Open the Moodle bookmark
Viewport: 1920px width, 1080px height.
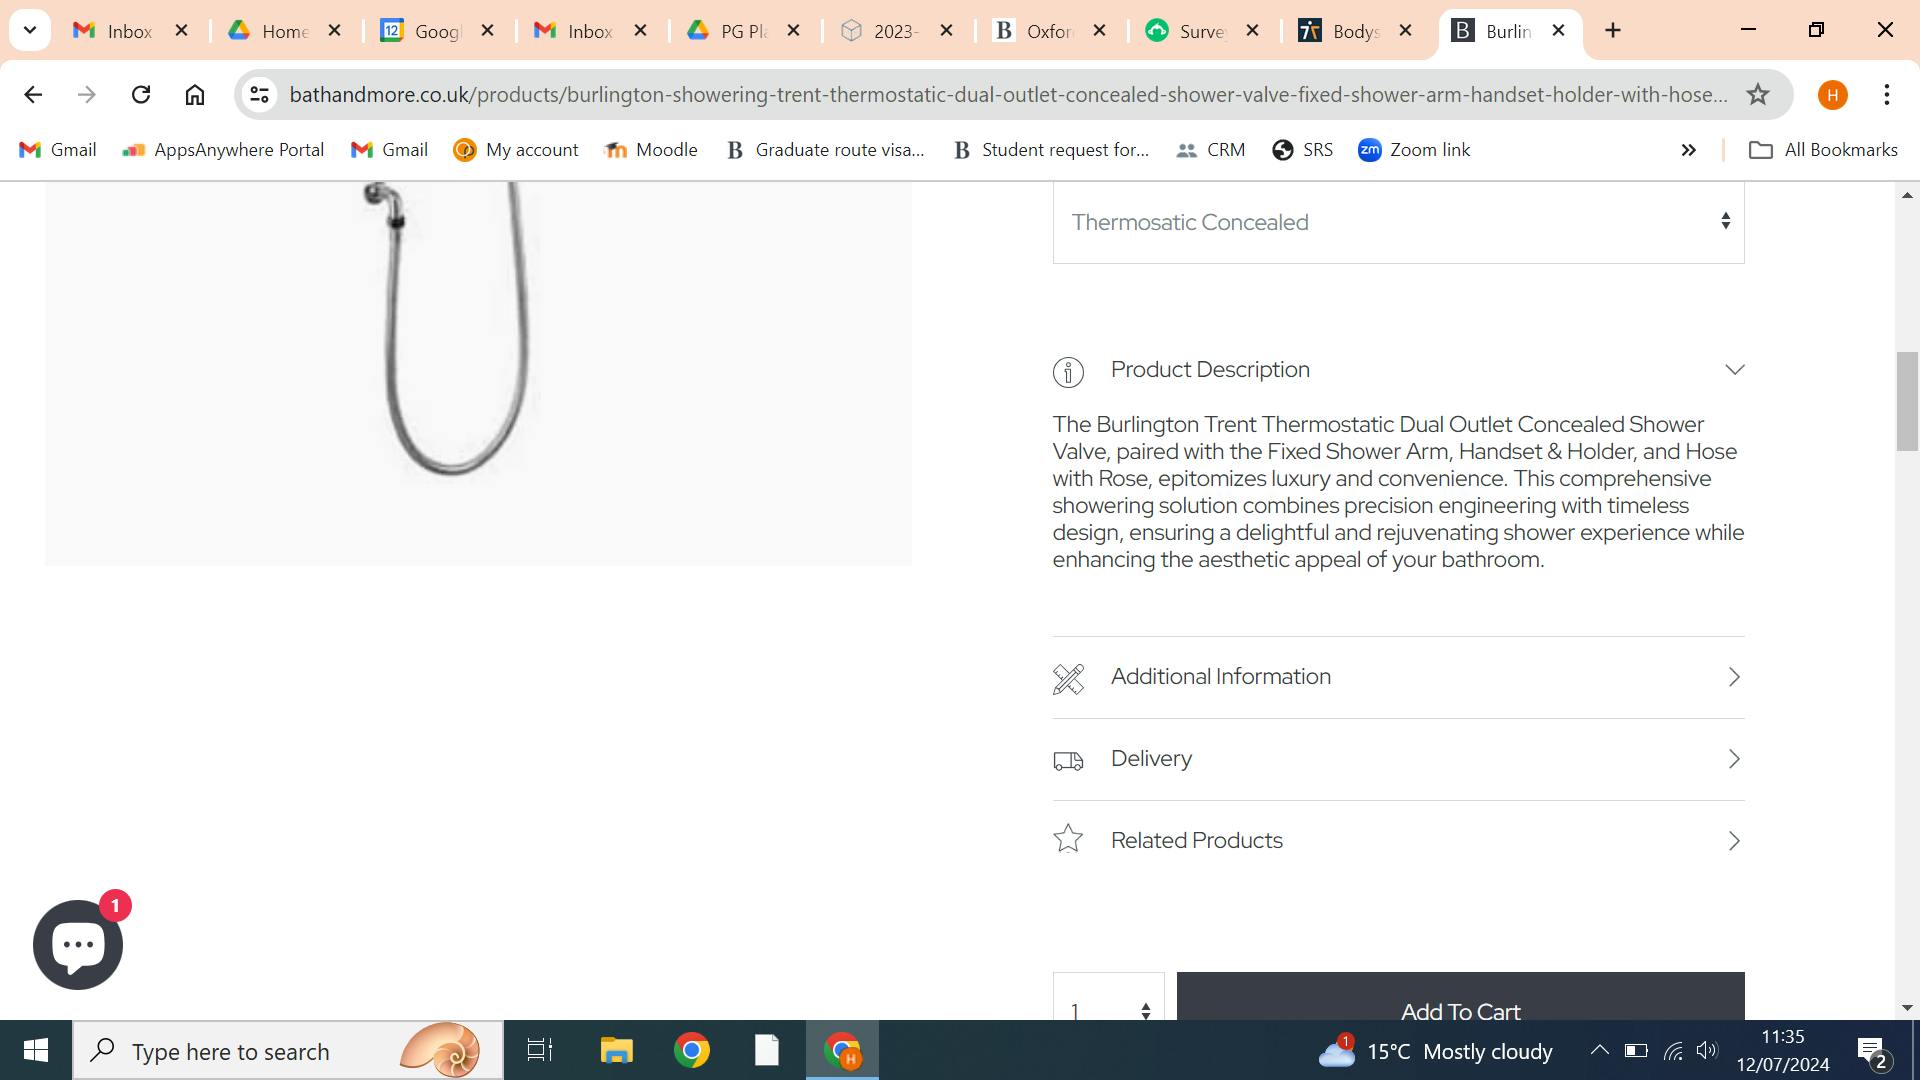pos(651,150)
